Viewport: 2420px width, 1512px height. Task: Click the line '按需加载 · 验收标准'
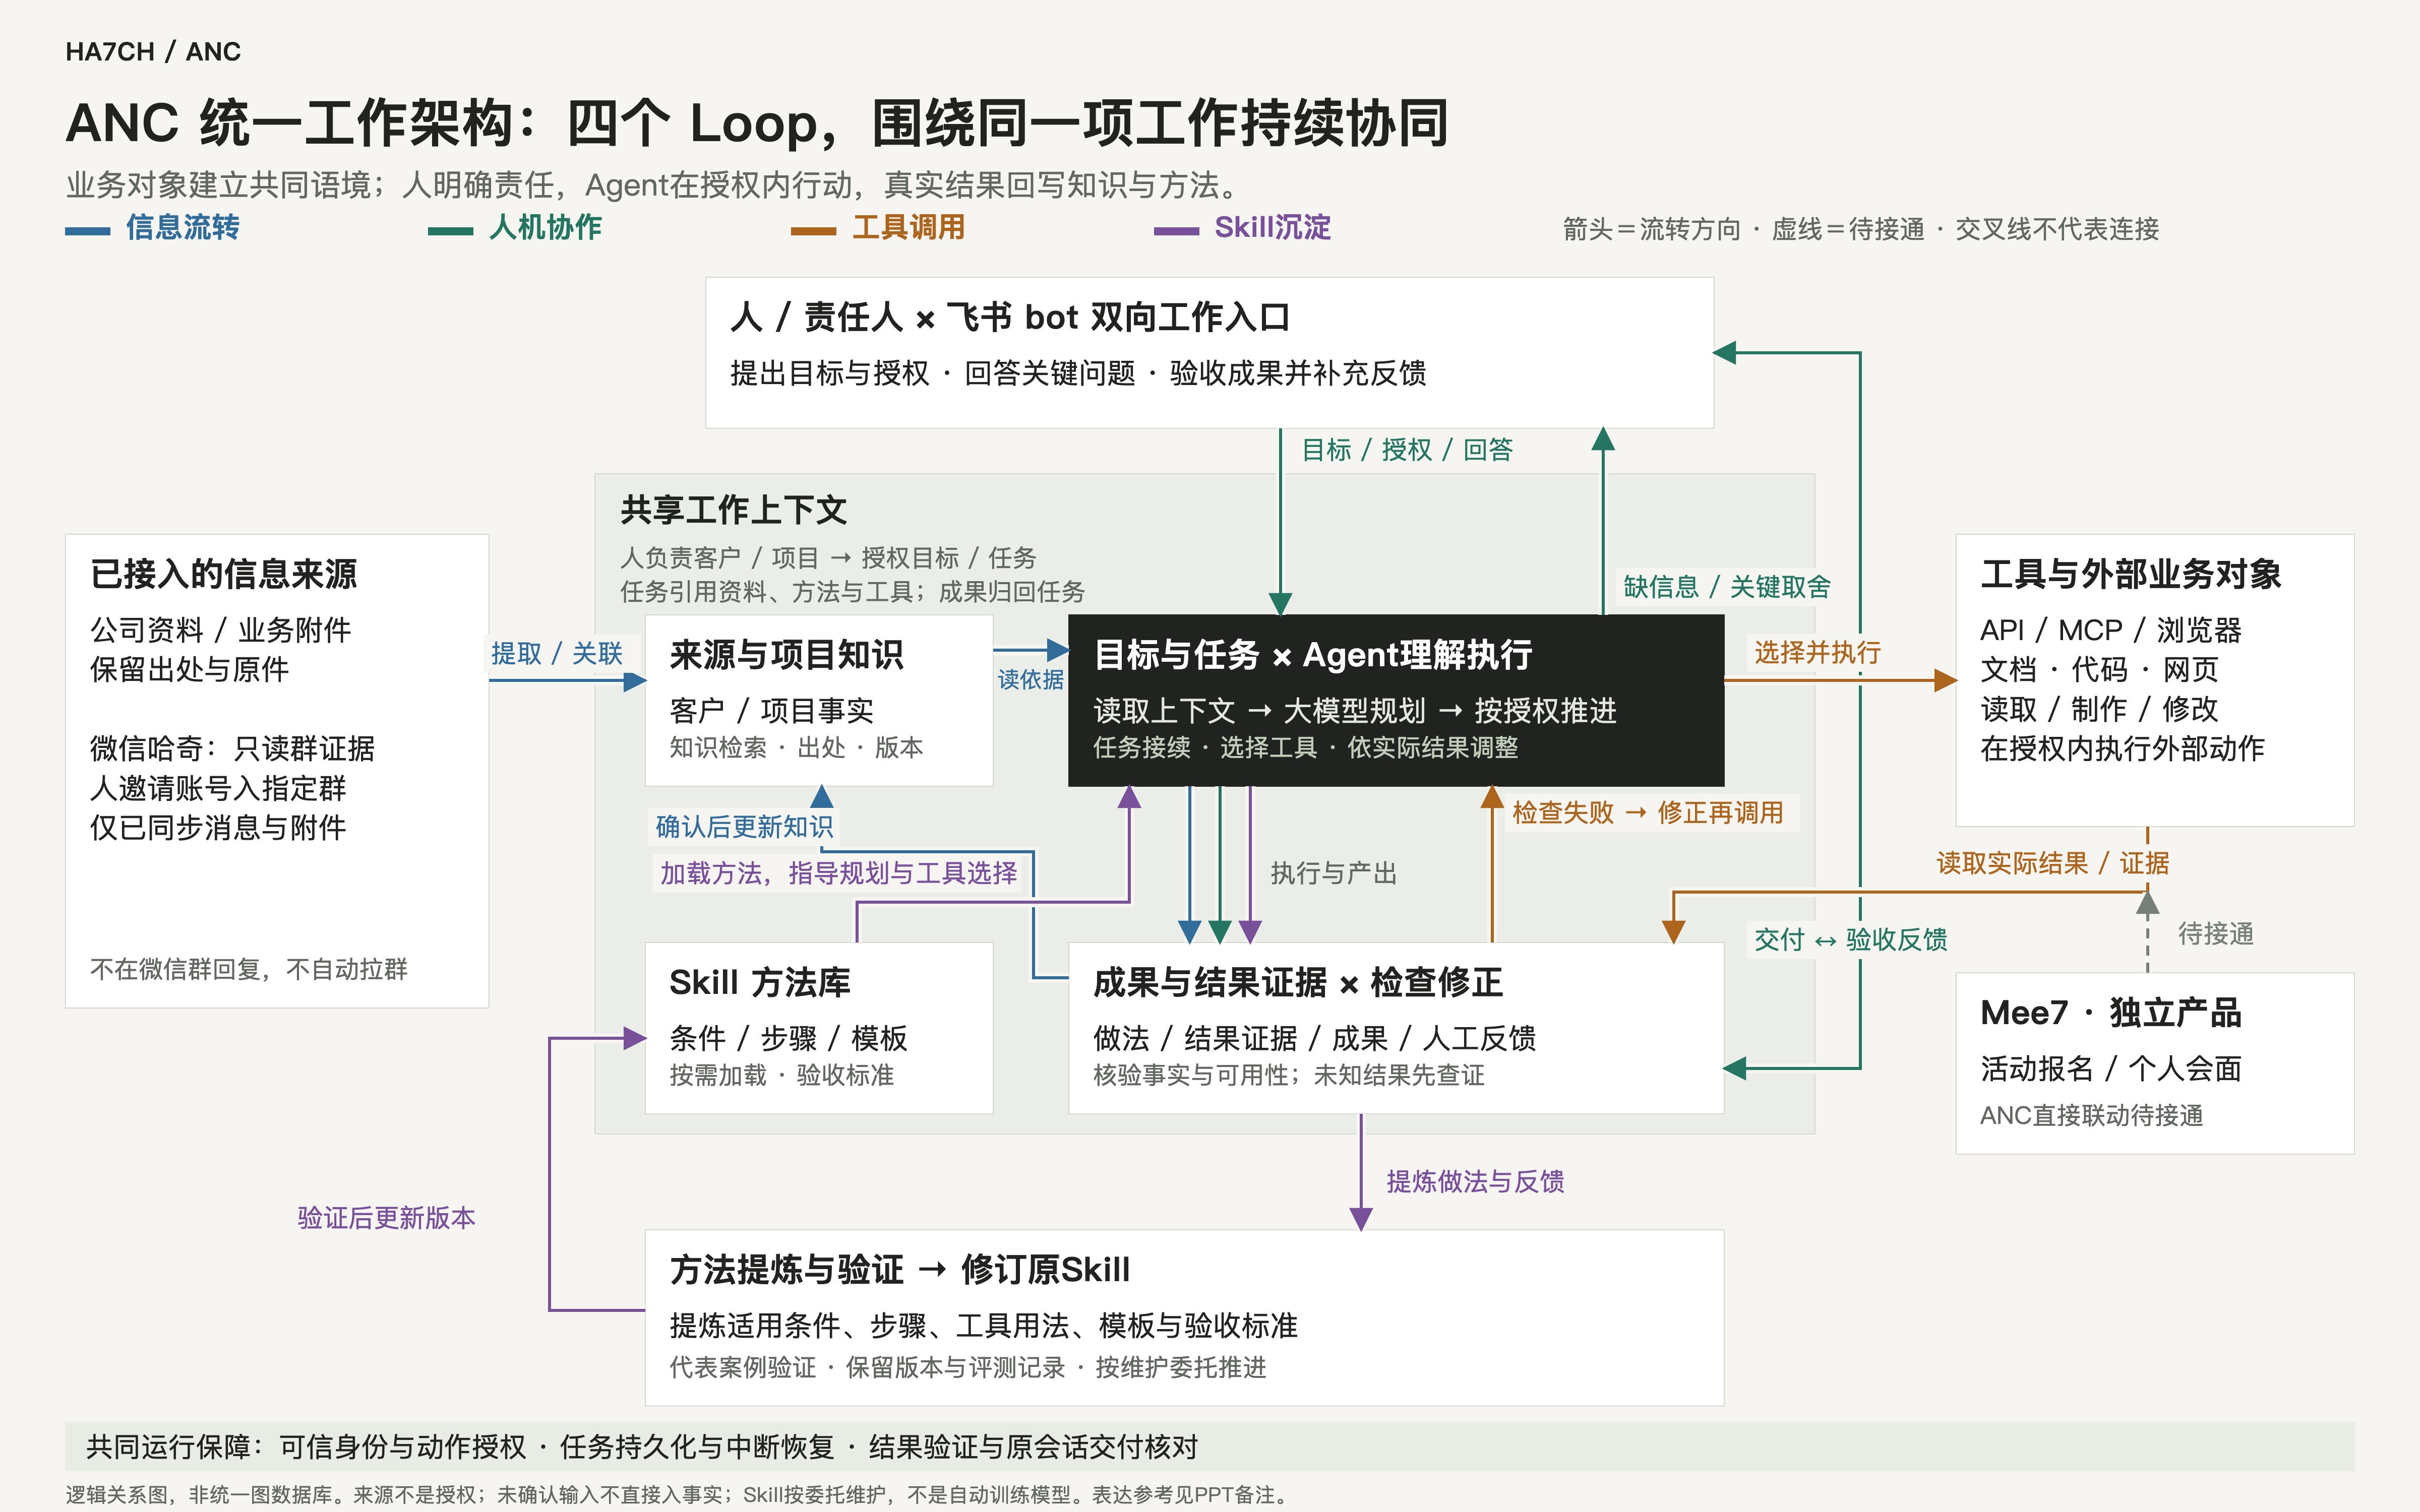(x=781, y=1075)
